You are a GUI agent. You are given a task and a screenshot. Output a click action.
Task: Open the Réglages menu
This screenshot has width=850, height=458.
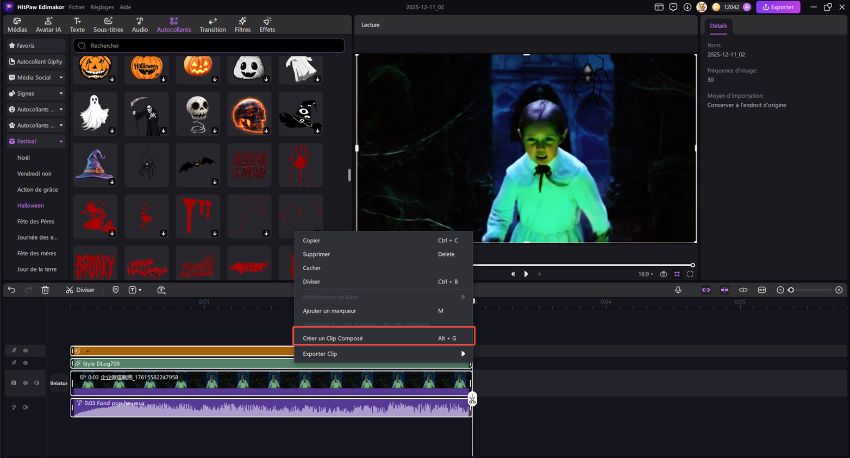(x=102, y=7)
